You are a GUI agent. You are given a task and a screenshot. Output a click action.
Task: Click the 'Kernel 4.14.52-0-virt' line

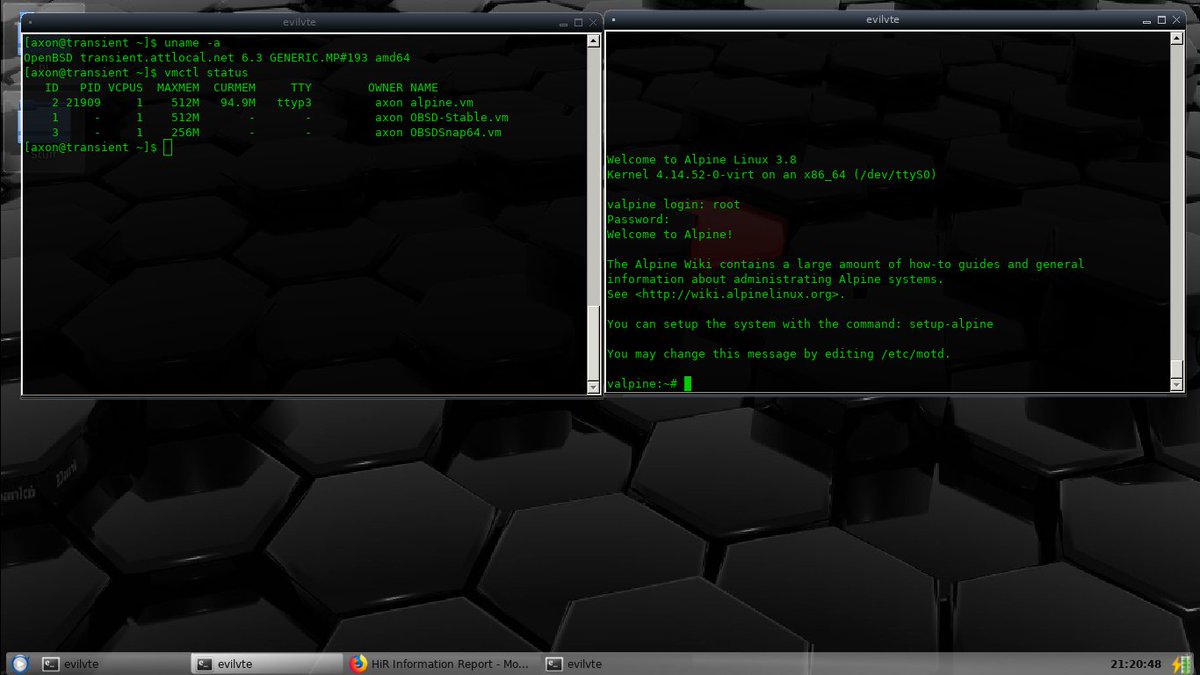tap(772, 175)
